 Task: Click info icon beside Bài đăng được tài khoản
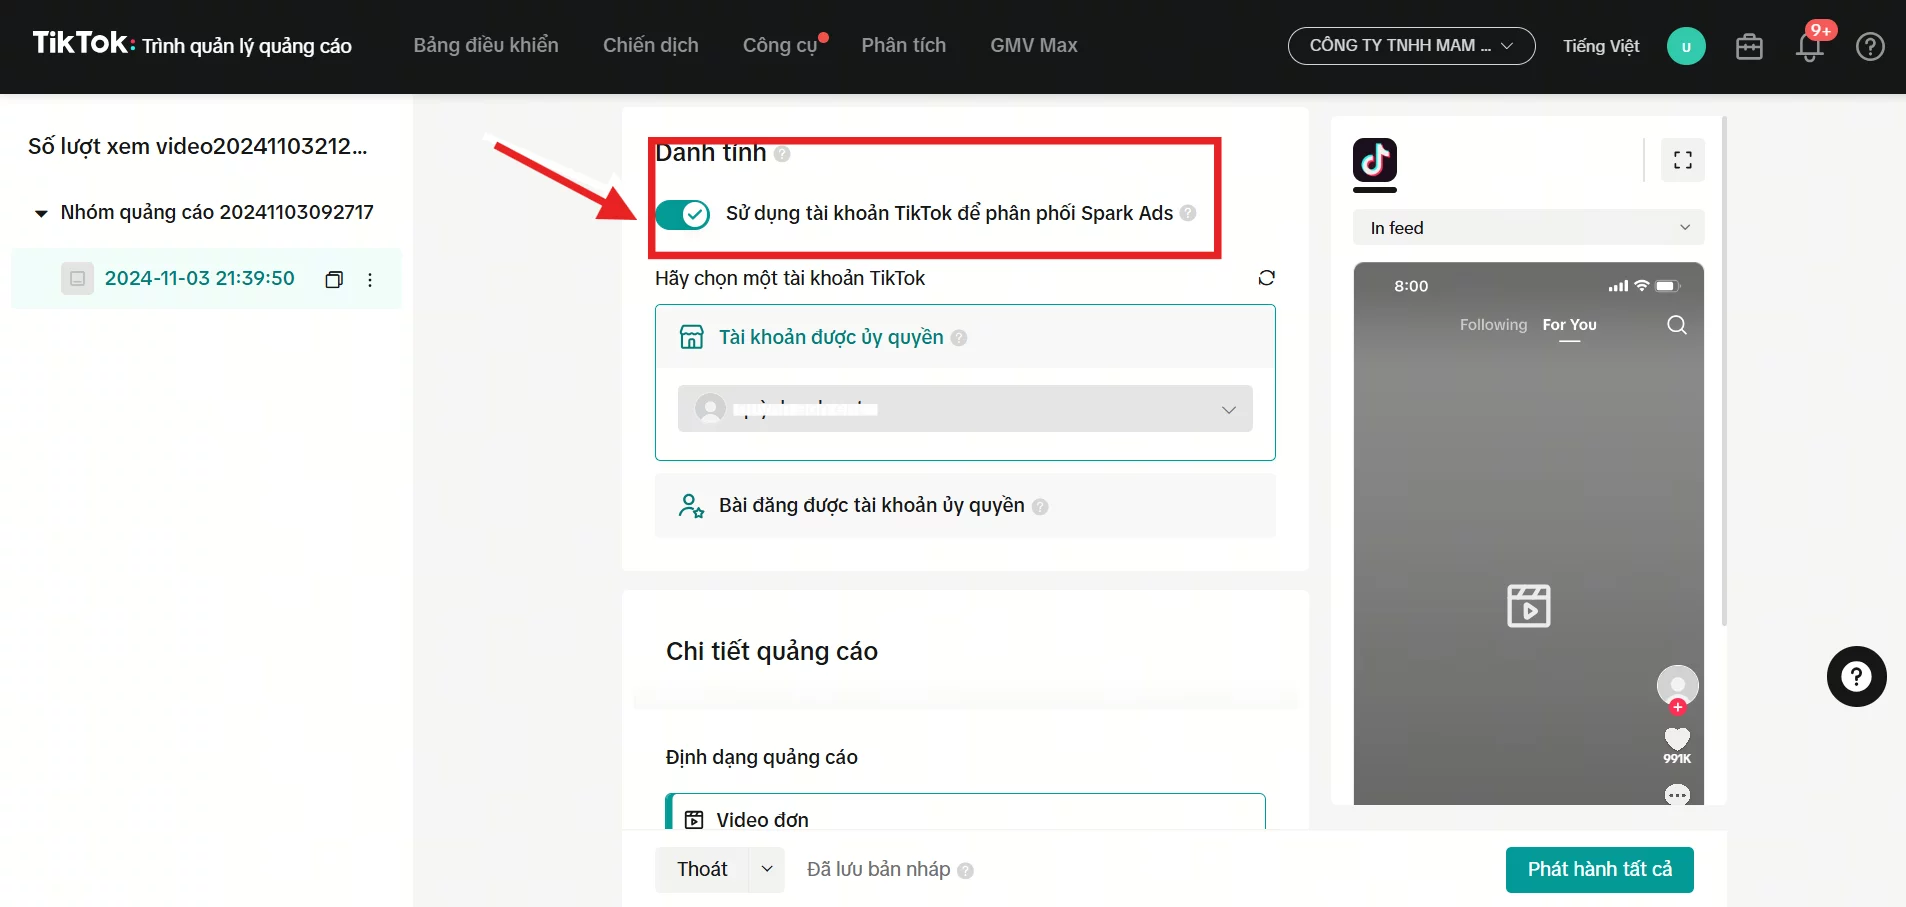pyautogui.click(x=1040, y=507)
